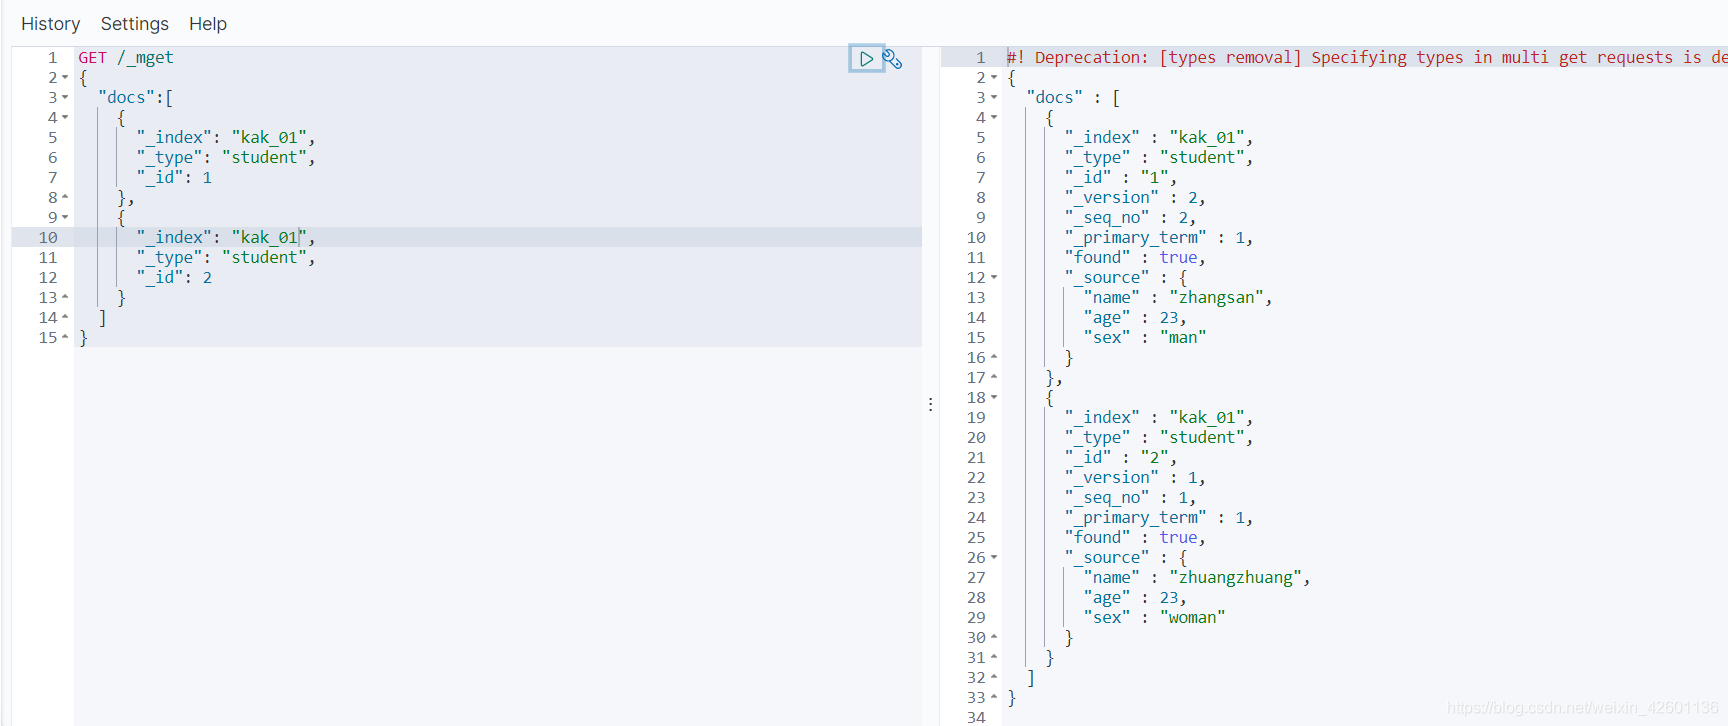This screenshot has height=726, width=1728.
Task: Click "_version" : 2 in response
Action: [x=1135, y=198]
